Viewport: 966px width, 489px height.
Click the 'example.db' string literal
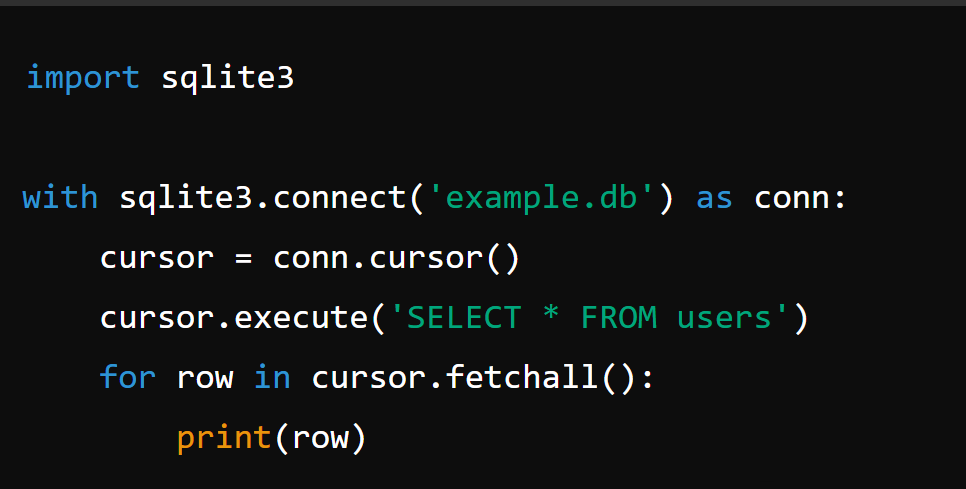click(541, 199)
